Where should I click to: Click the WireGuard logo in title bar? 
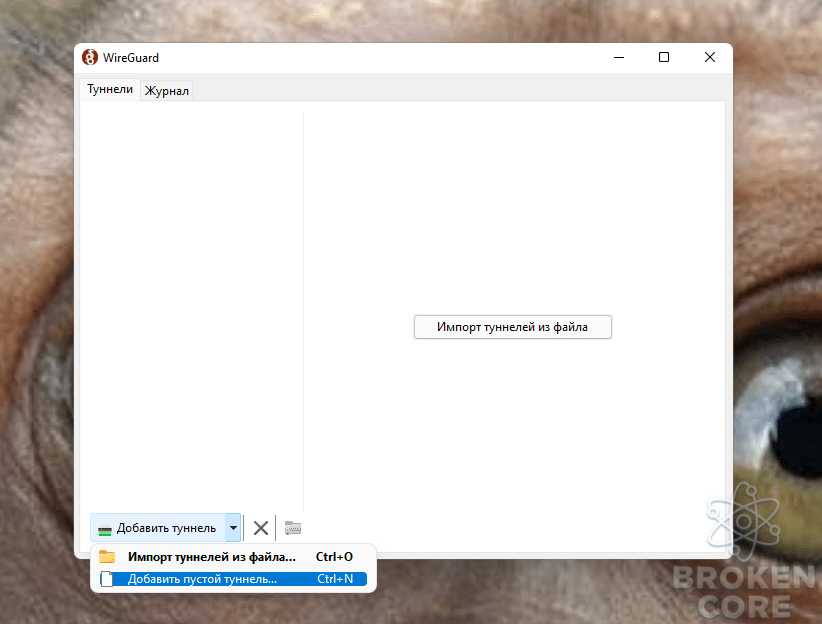tap(90, 57)
